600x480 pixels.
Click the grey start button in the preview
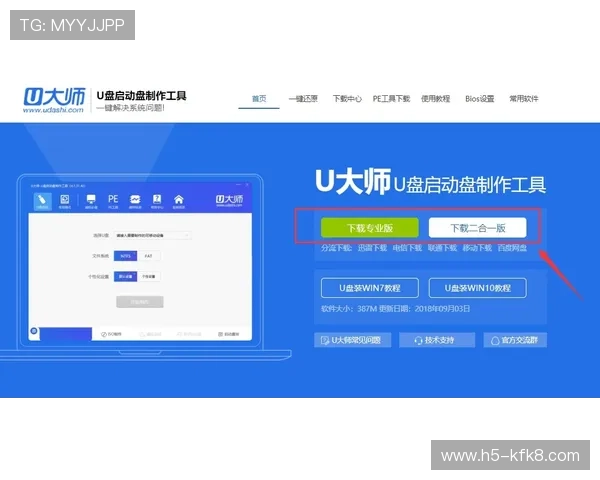point(140,302)
